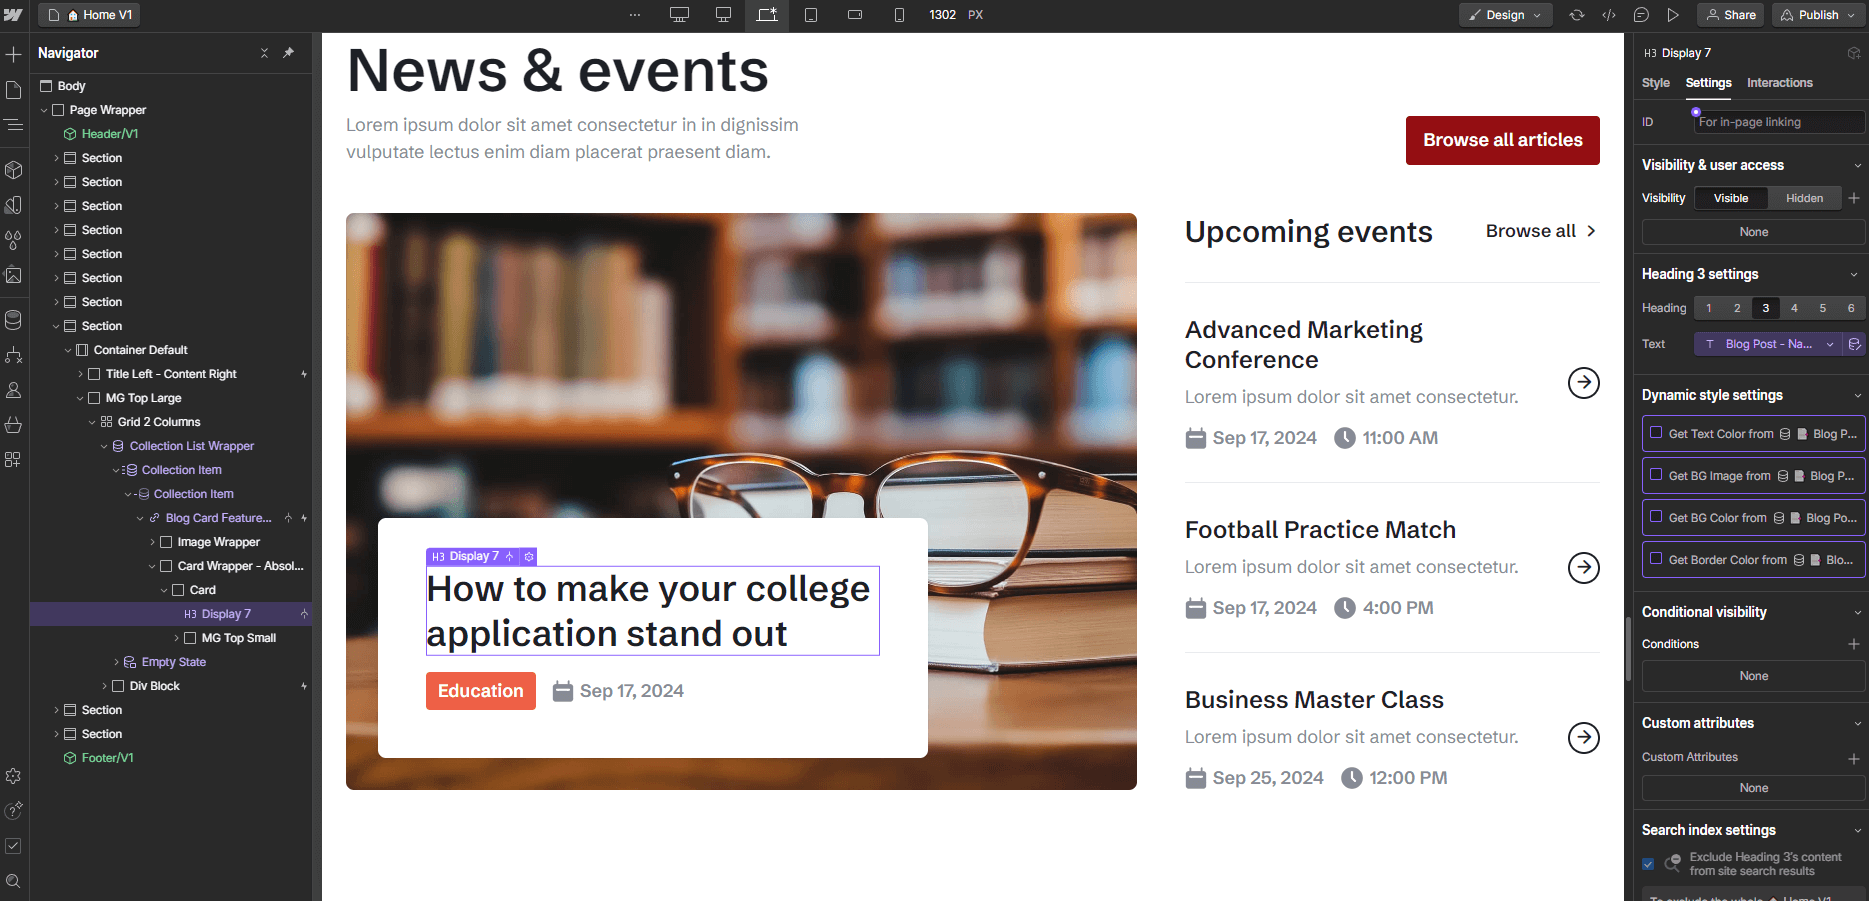The image size is (1869, 901).
Task: Collapse the Visibility & user access section
Action: tap(1856, 164)
